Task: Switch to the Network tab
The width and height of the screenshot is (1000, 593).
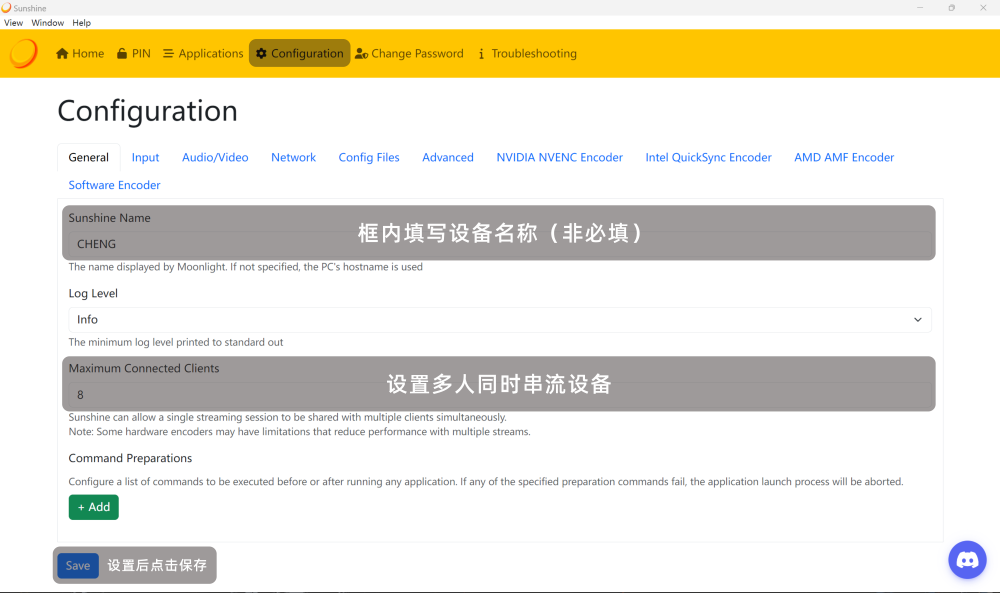Action: pyautogui.click(x=293, y=157)
